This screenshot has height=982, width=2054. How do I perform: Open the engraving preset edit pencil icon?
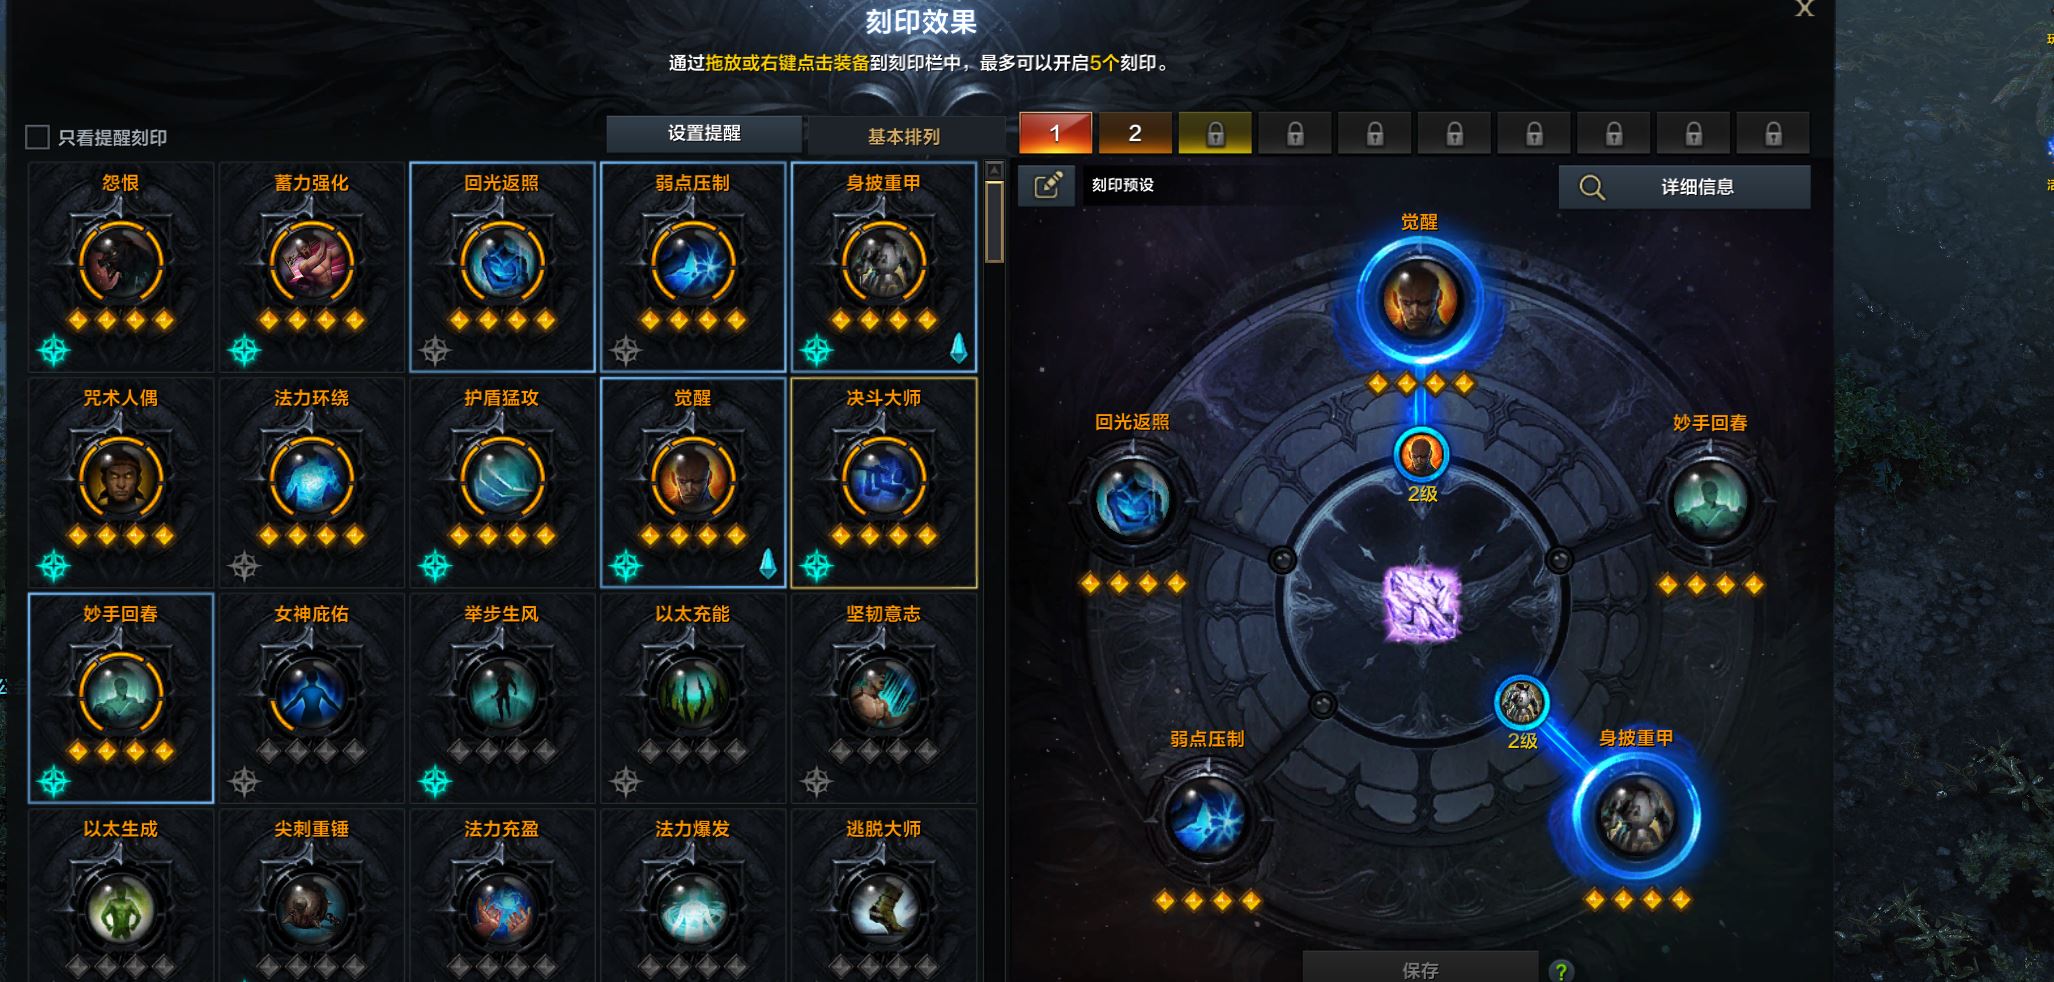coord(1047,186)
